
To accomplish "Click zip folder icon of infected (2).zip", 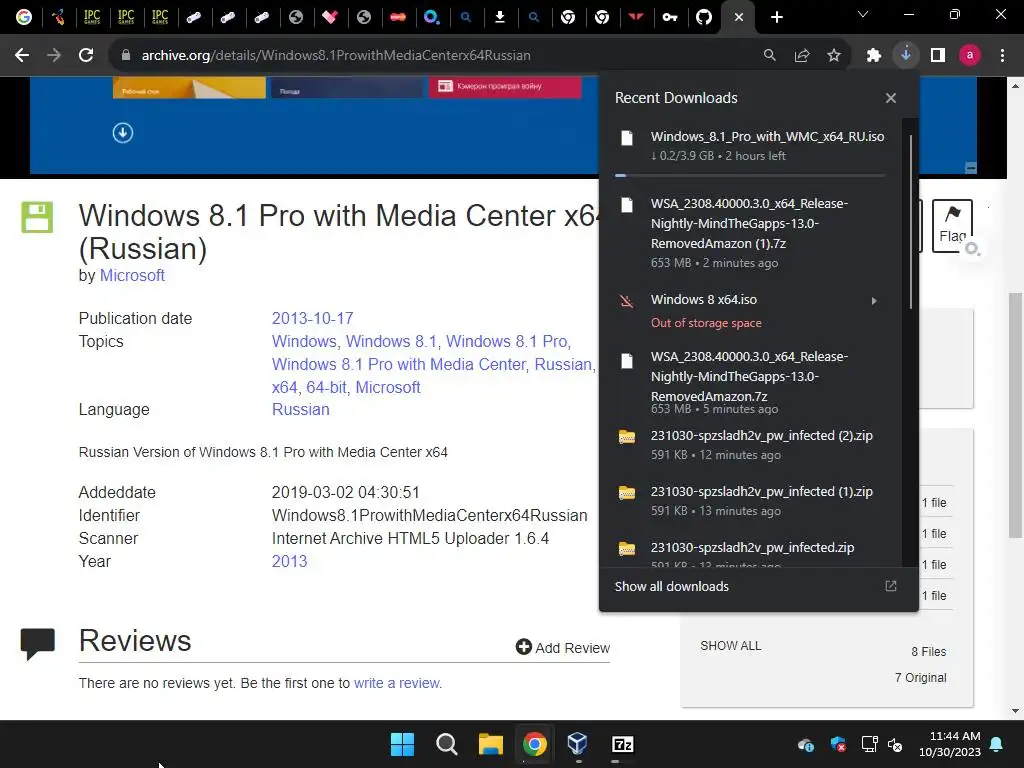I will [626, 437].
